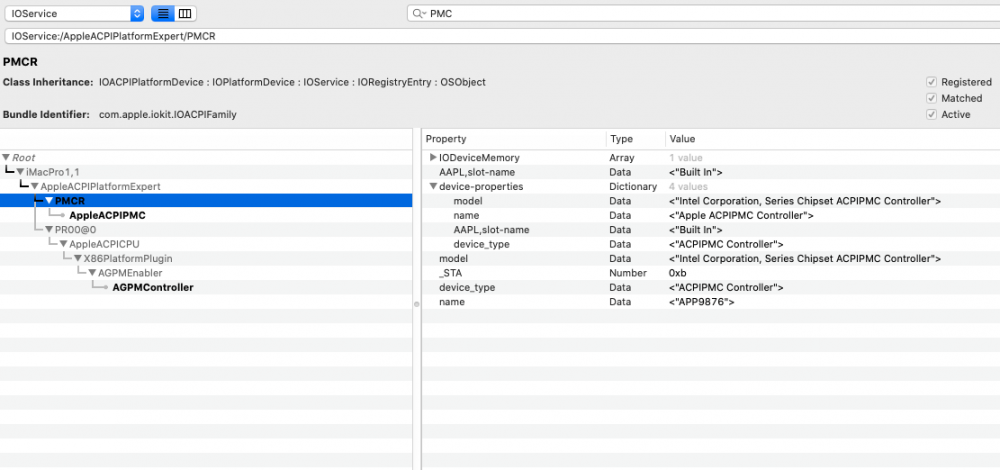Viewport: 1000px width, 470px height.
Task: Collapse the device-properties dictionary
Action: tap(433, 187)
